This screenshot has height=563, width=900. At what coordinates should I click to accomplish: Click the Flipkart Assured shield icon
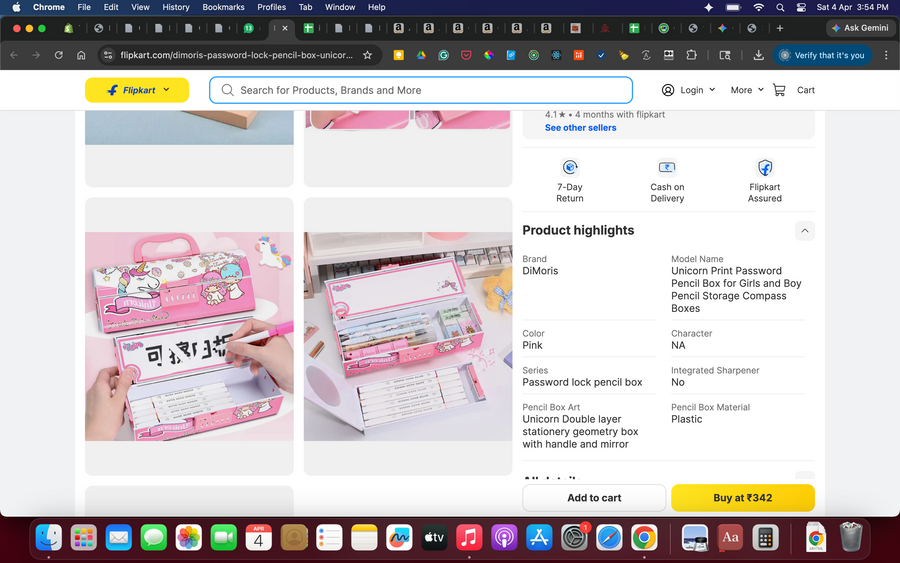pyautogui.click(x=765, y=168)
